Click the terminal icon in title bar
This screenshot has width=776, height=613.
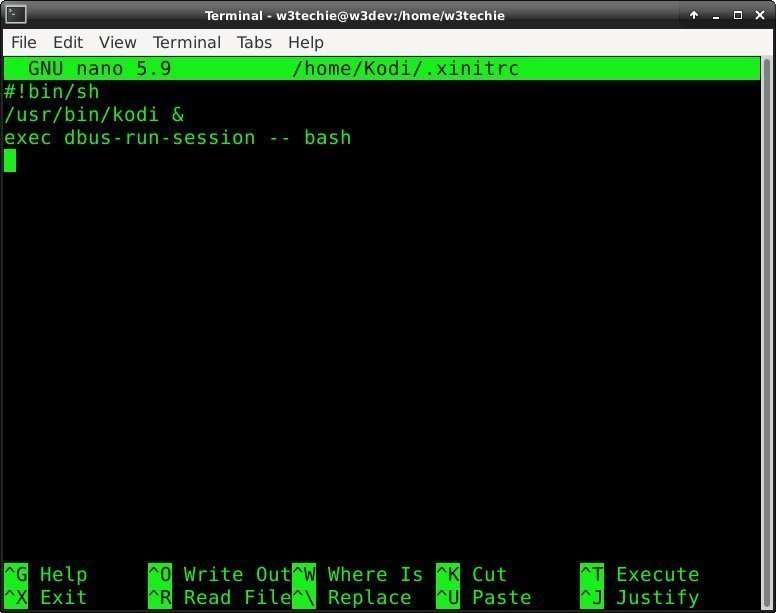pyautogui.click(x=16, y=15)
